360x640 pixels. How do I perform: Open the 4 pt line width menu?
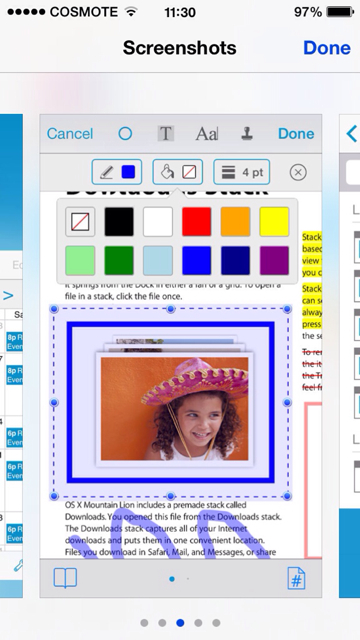coord(242,172)
